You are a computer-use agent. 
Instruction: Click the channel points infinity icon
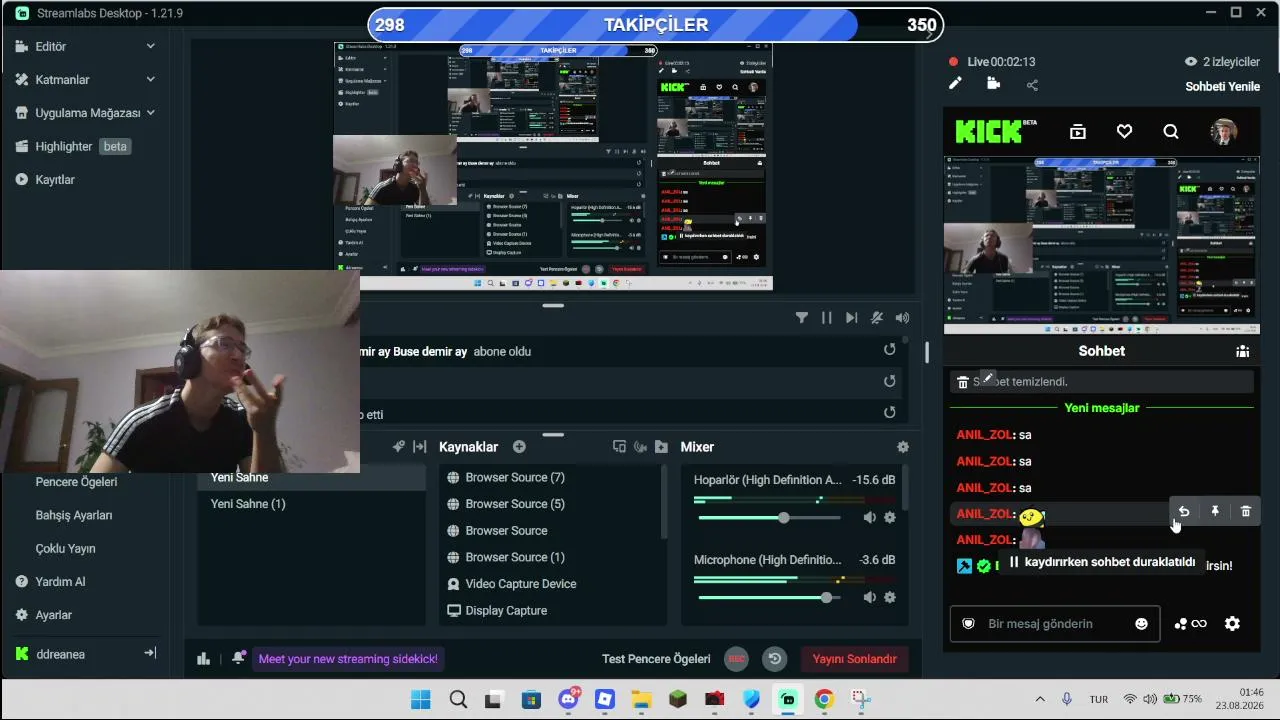pos(1191,623)
